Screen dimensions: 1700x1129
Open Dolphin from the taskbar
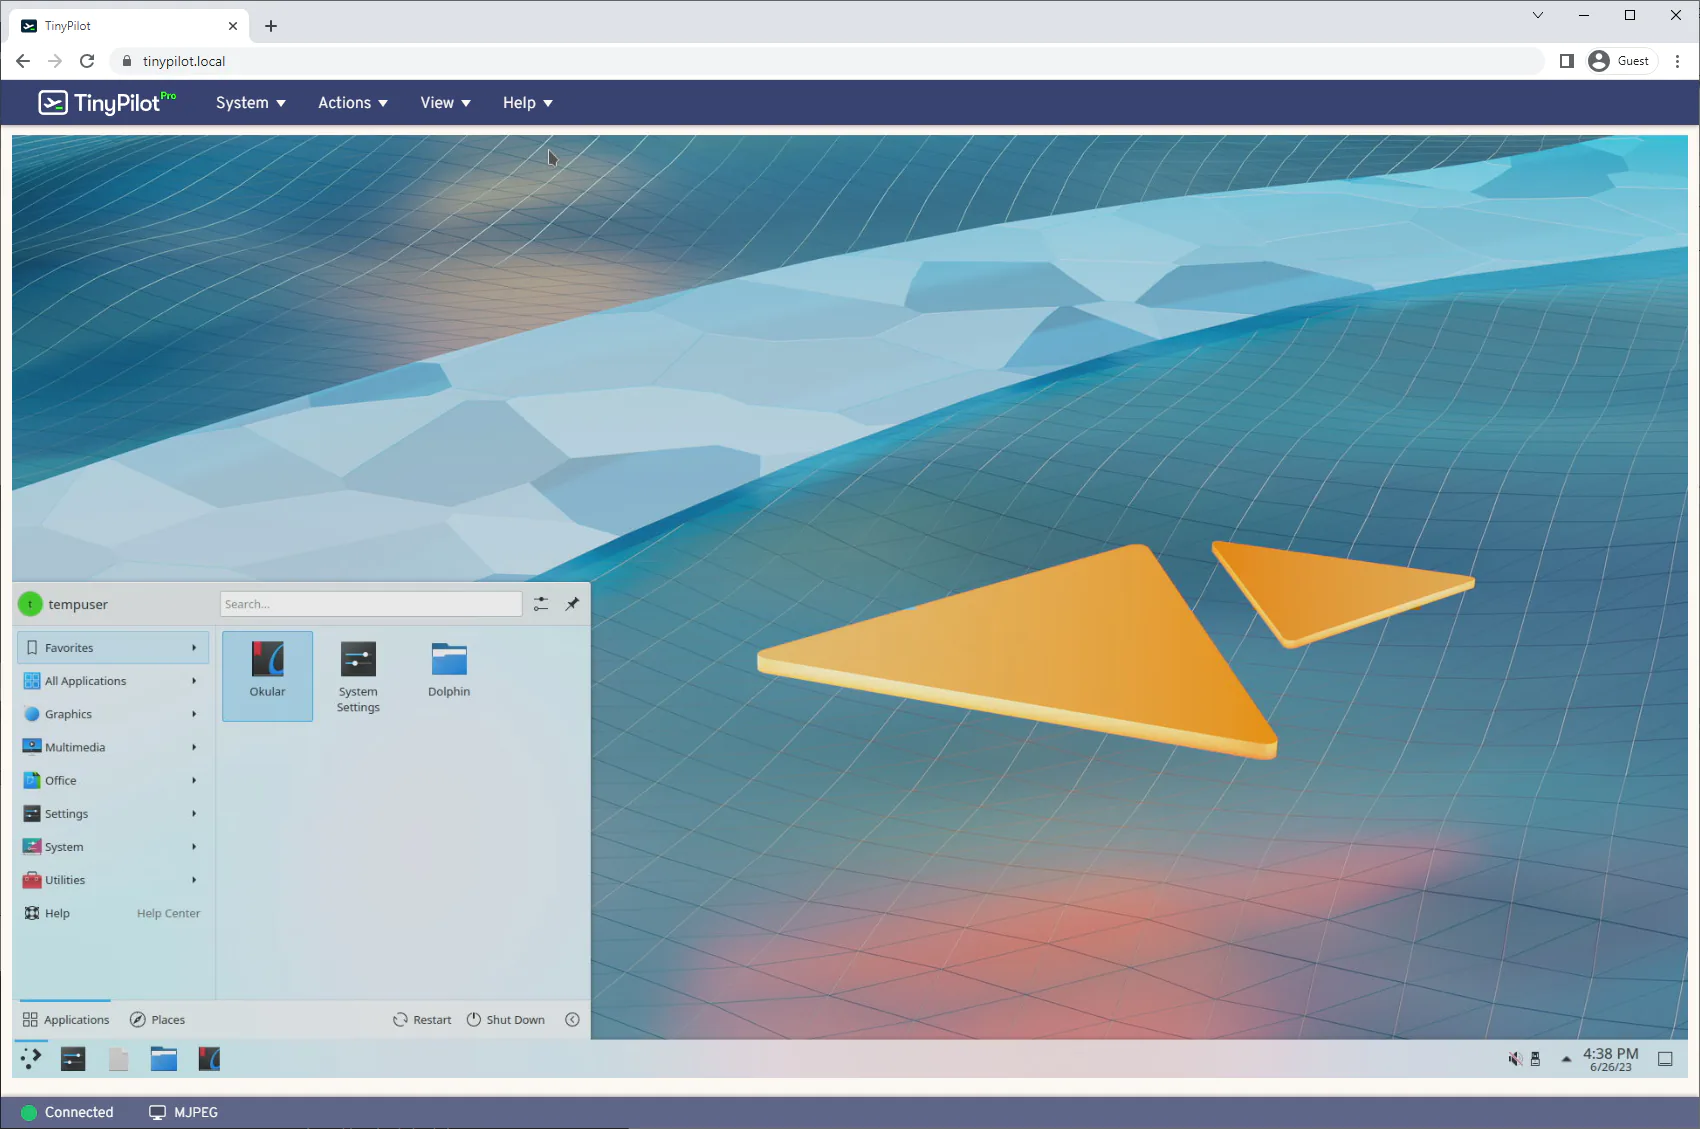163,1059
